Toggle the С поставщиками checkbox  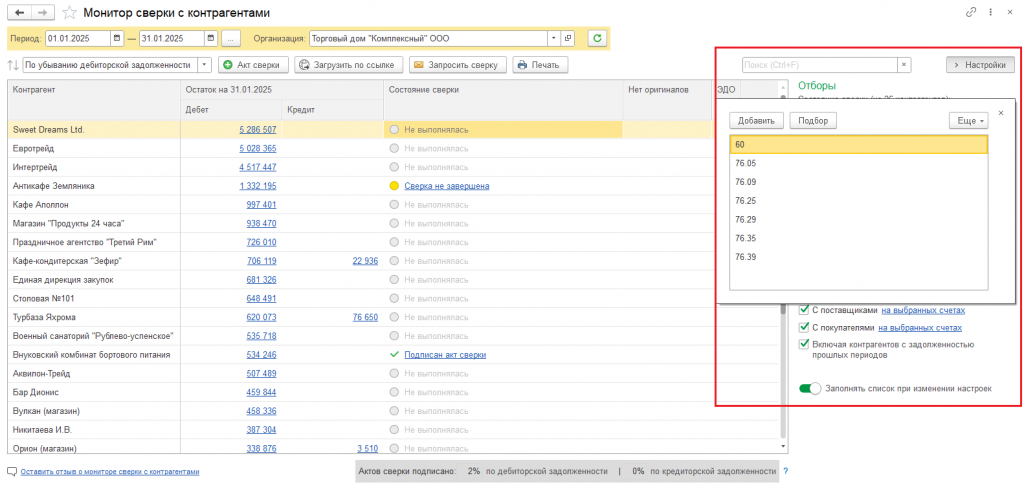pyautogui.click(x=804, y=311)
